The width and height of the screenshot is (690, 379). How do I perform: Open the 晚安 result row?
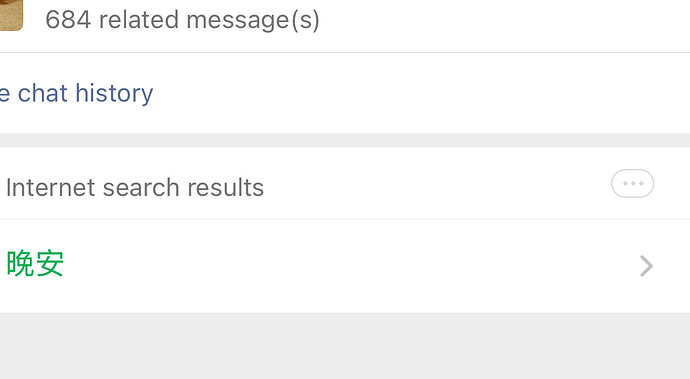tap(345, 266)
